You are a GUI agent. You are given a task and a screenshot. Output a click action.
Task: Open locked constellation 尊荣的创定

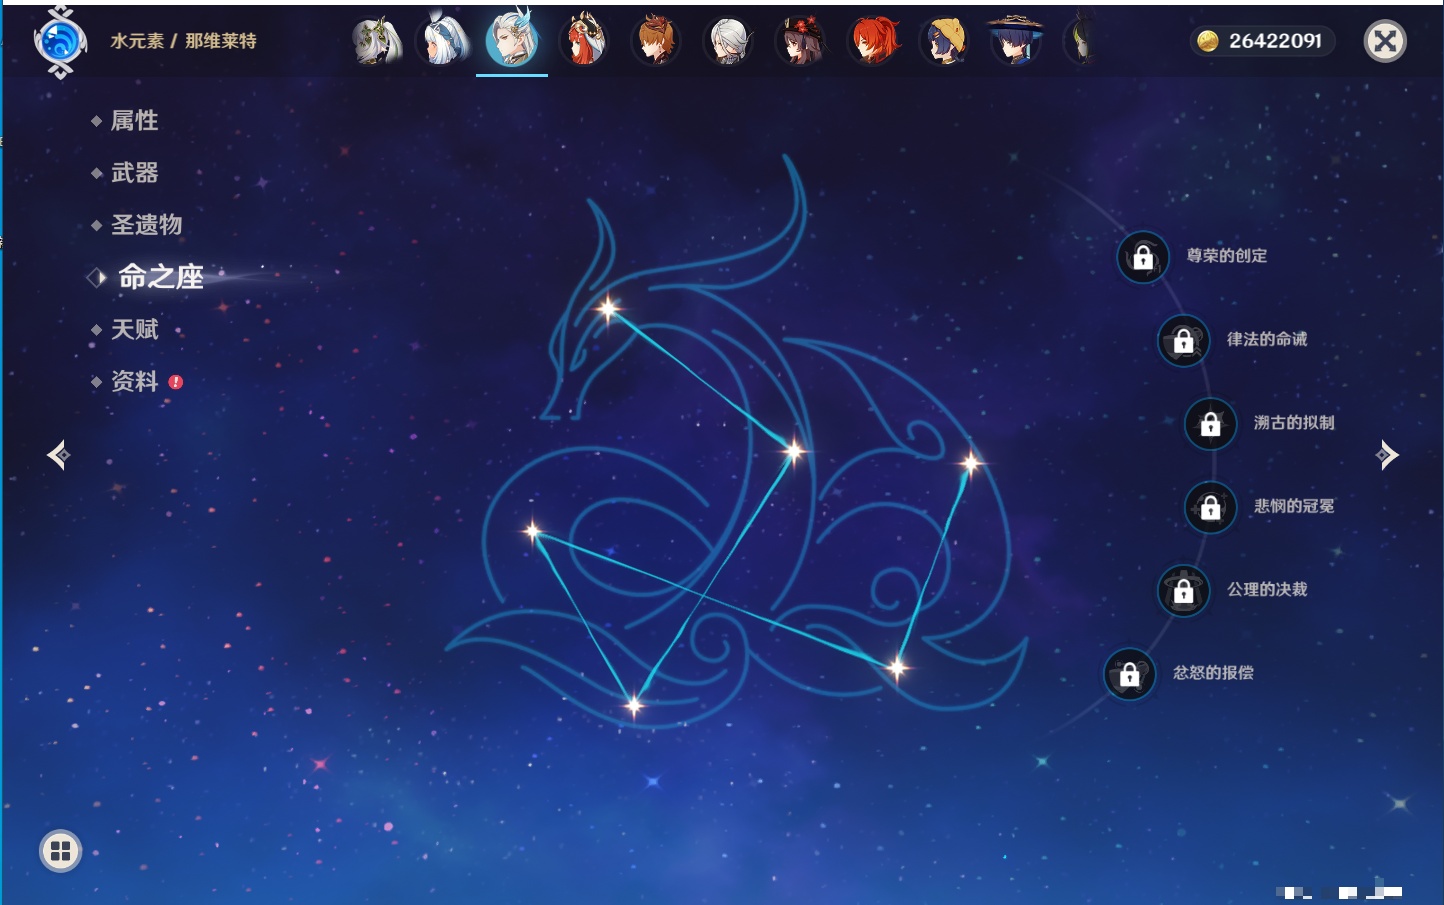click(x=1143, y=257)
